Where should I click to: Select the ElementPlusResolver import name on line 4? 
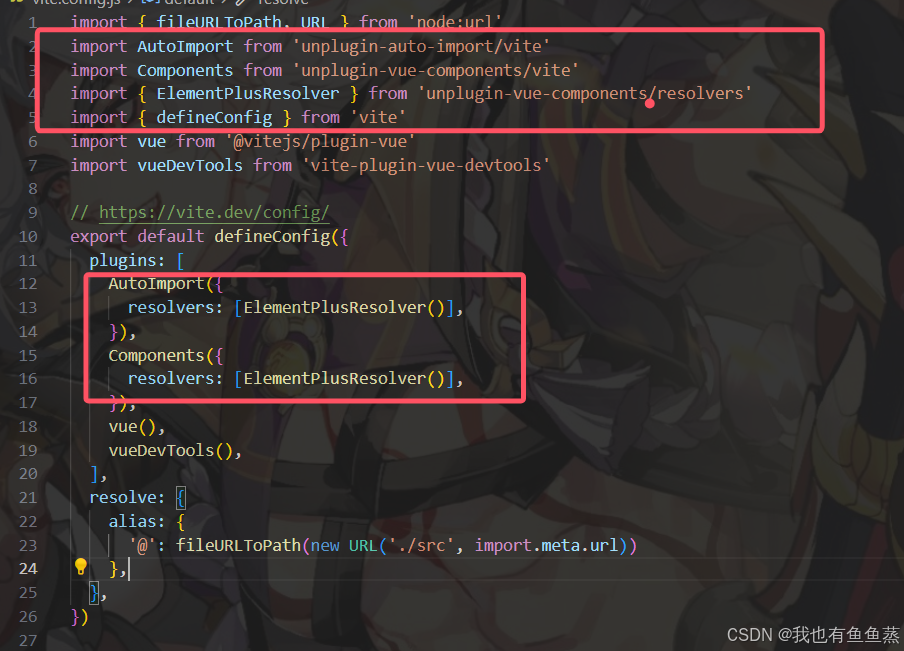click(x=247, y=93)
